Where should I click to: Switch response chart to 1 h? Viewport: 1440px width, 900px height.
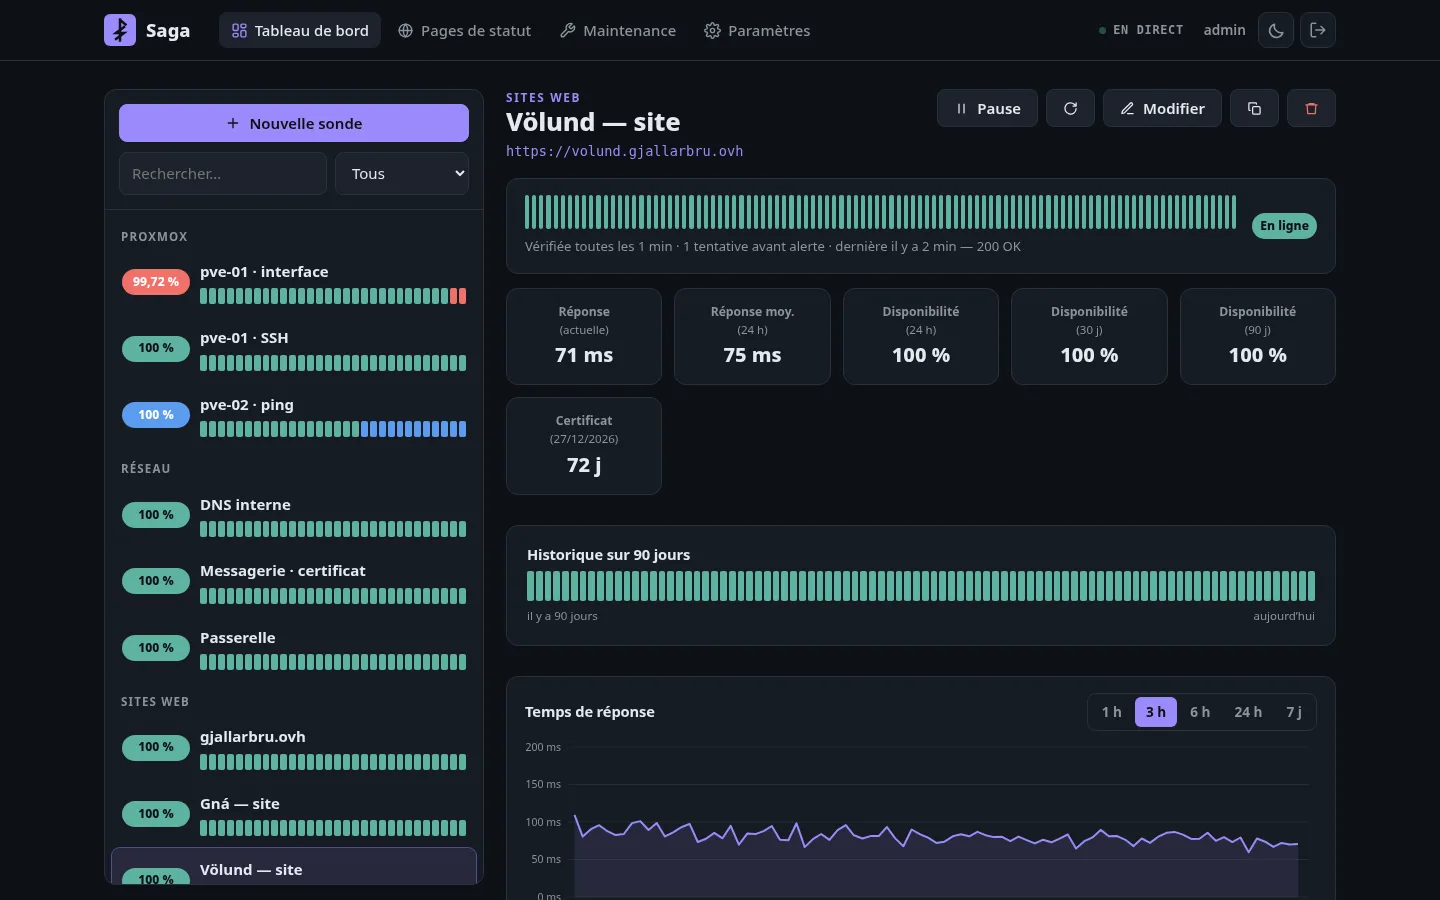coord(1112,712)
